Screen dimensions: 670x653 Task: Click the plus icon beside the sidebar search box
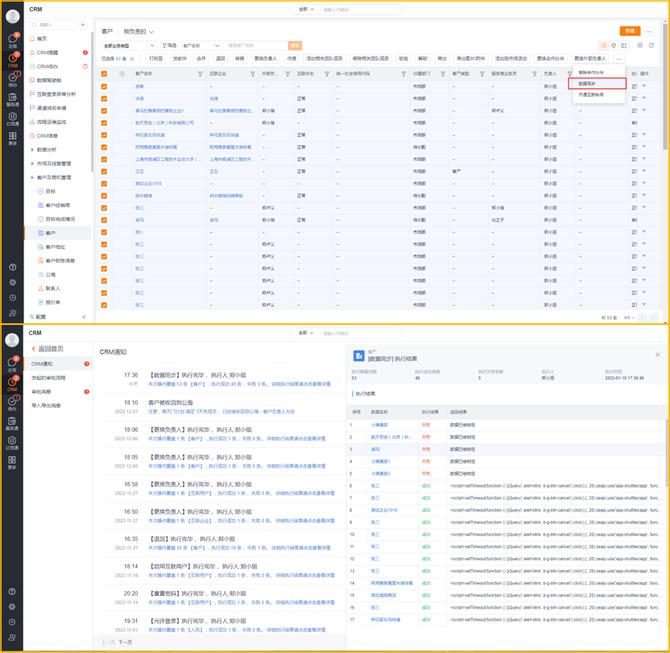(82, 24)
